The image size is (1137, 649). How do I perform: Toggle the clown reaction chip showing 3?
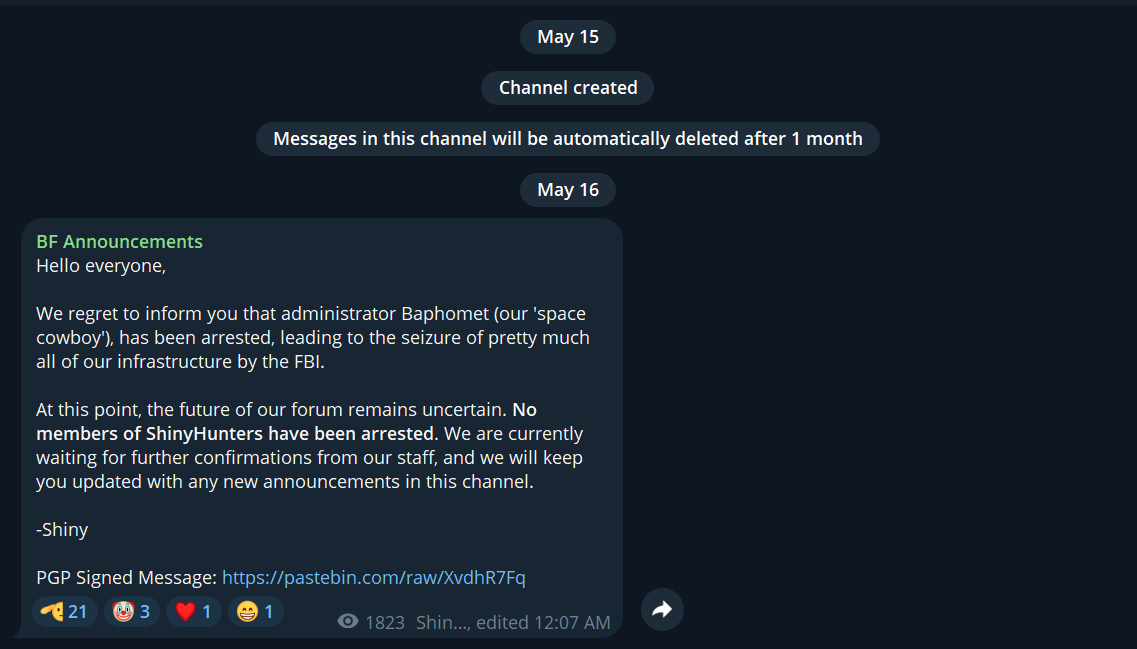tap(131, 611)
